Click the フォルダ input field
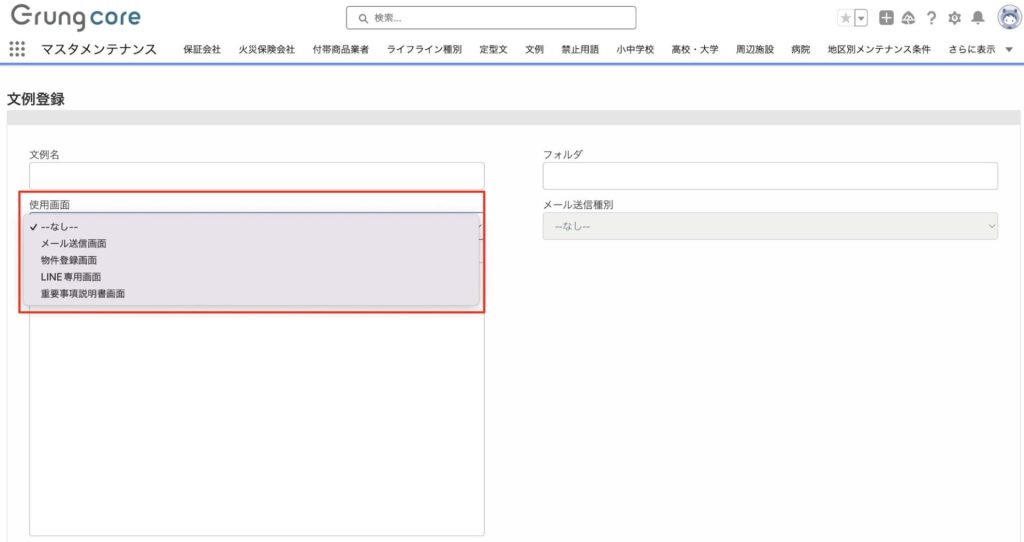This screenshot has height=542, width=1024. [x=770, y=176]
